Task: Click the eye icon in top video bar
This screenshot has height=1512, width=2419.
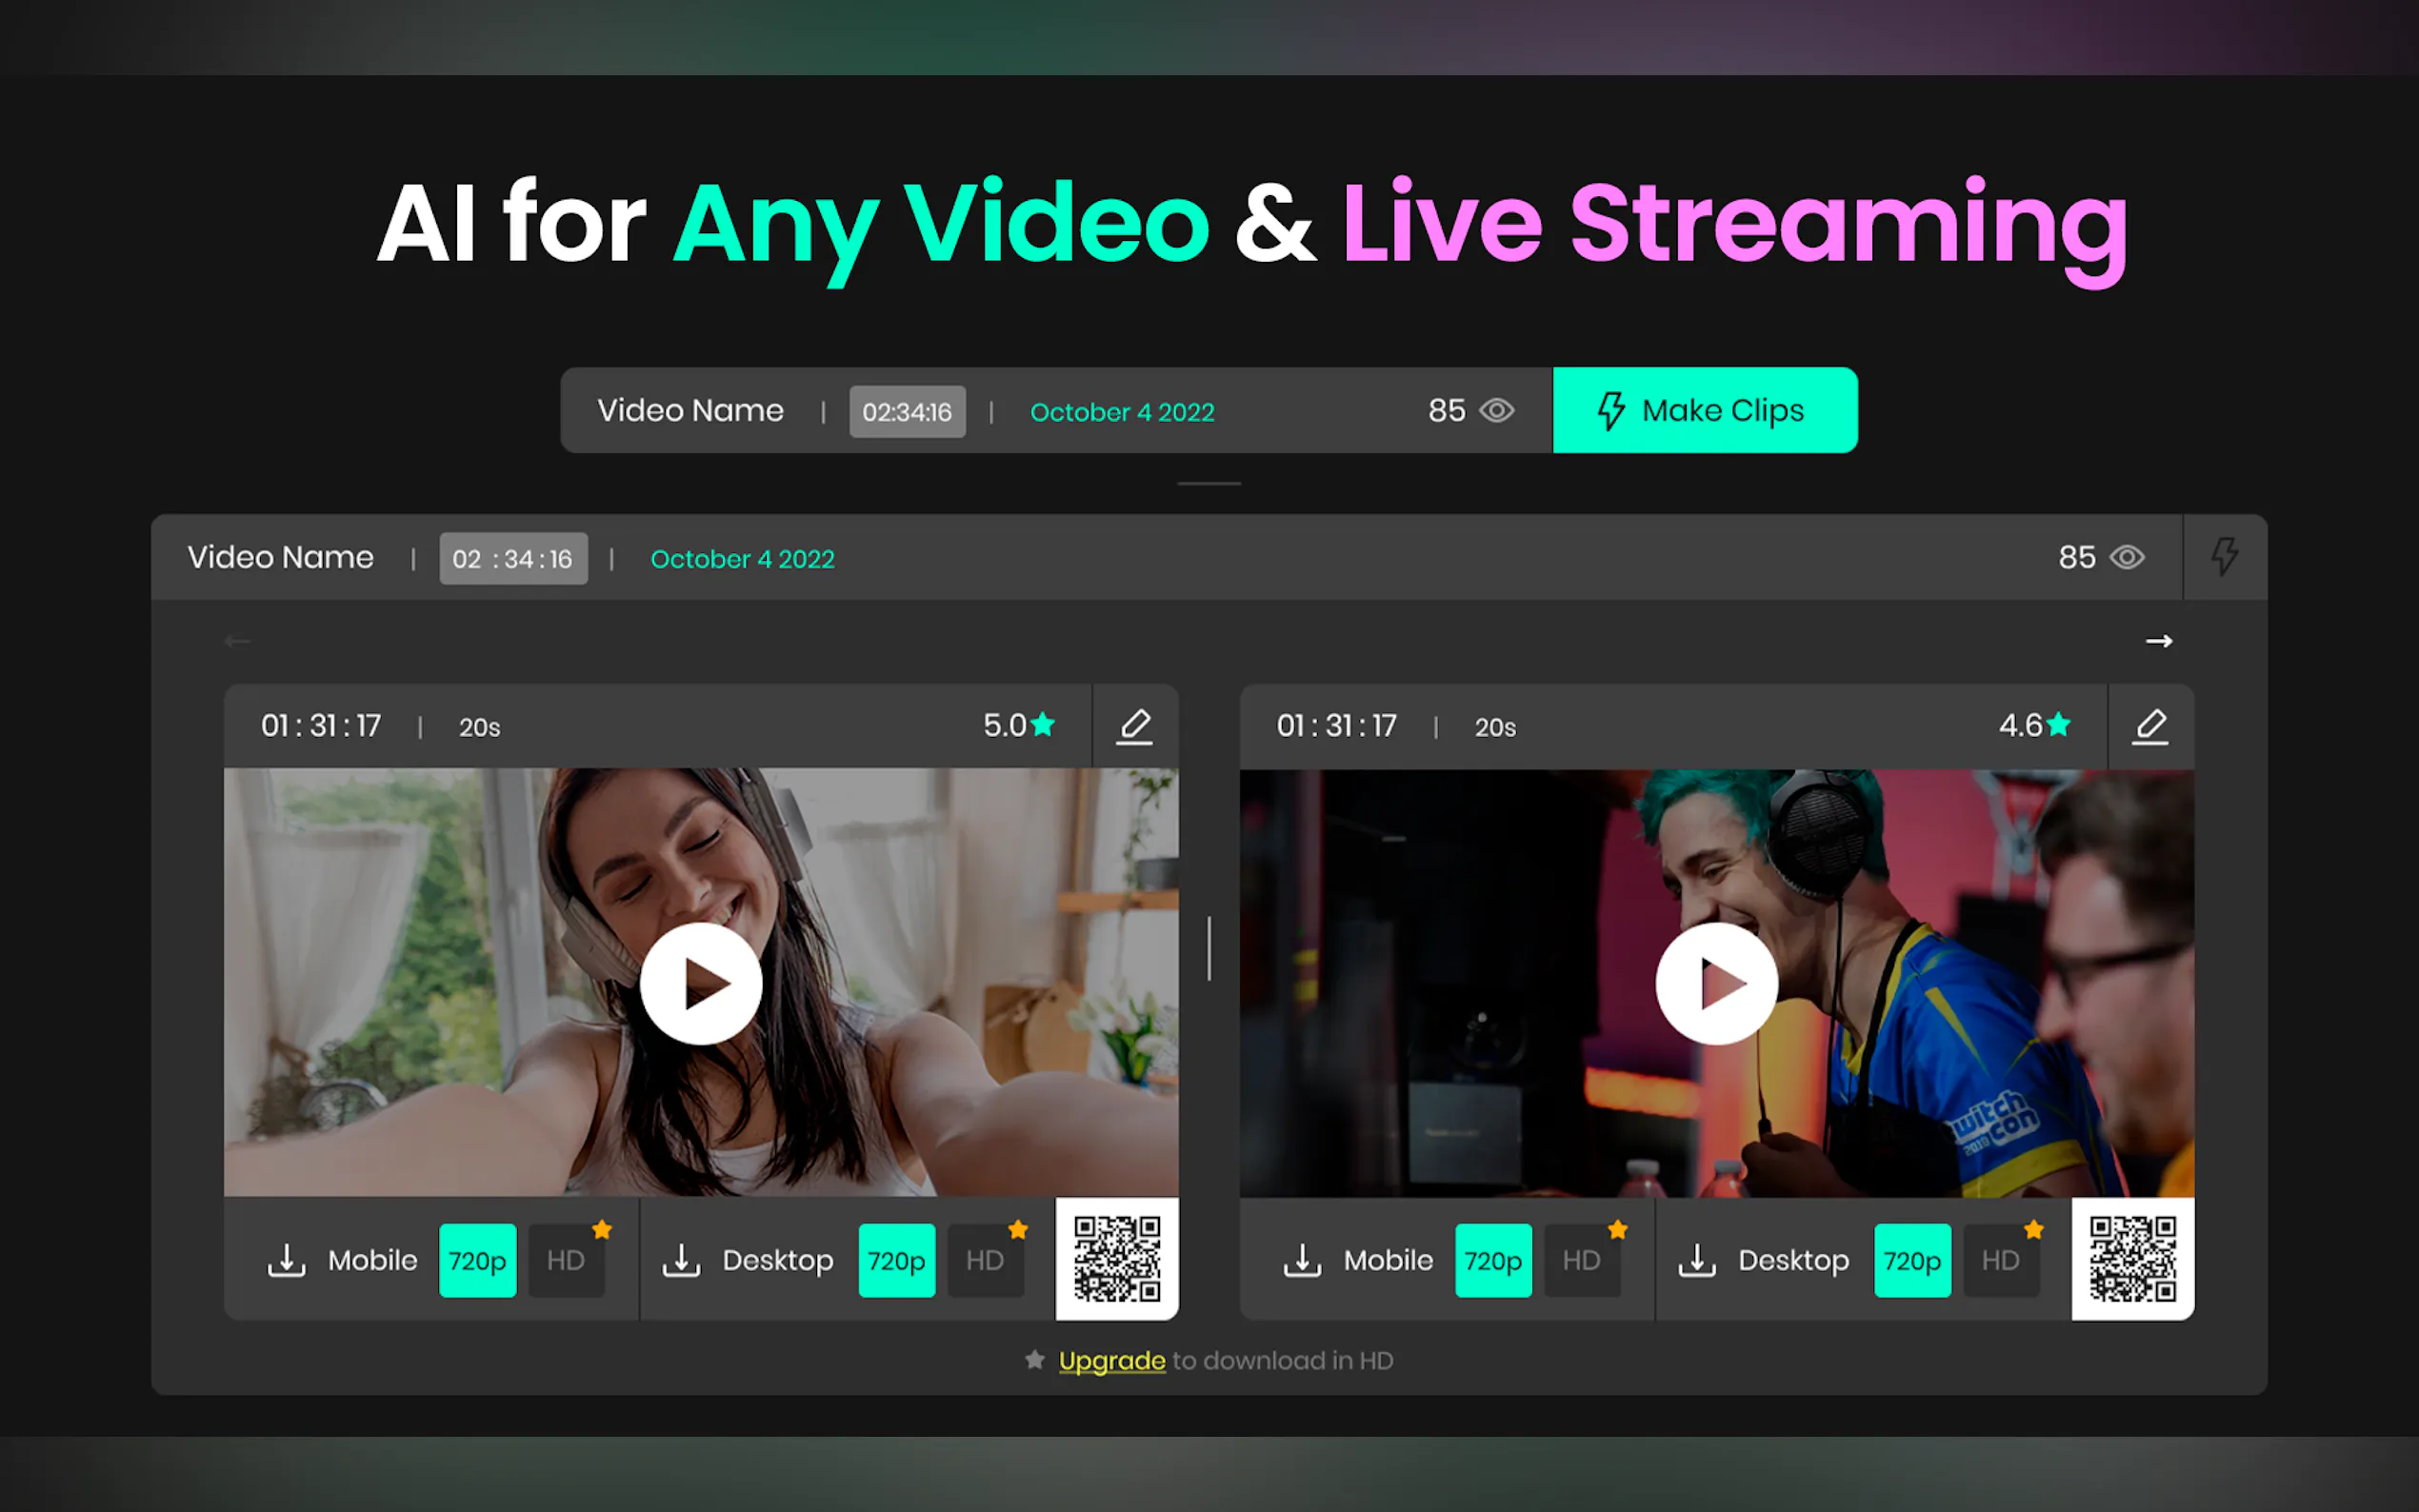Action: pos(1496,411)
